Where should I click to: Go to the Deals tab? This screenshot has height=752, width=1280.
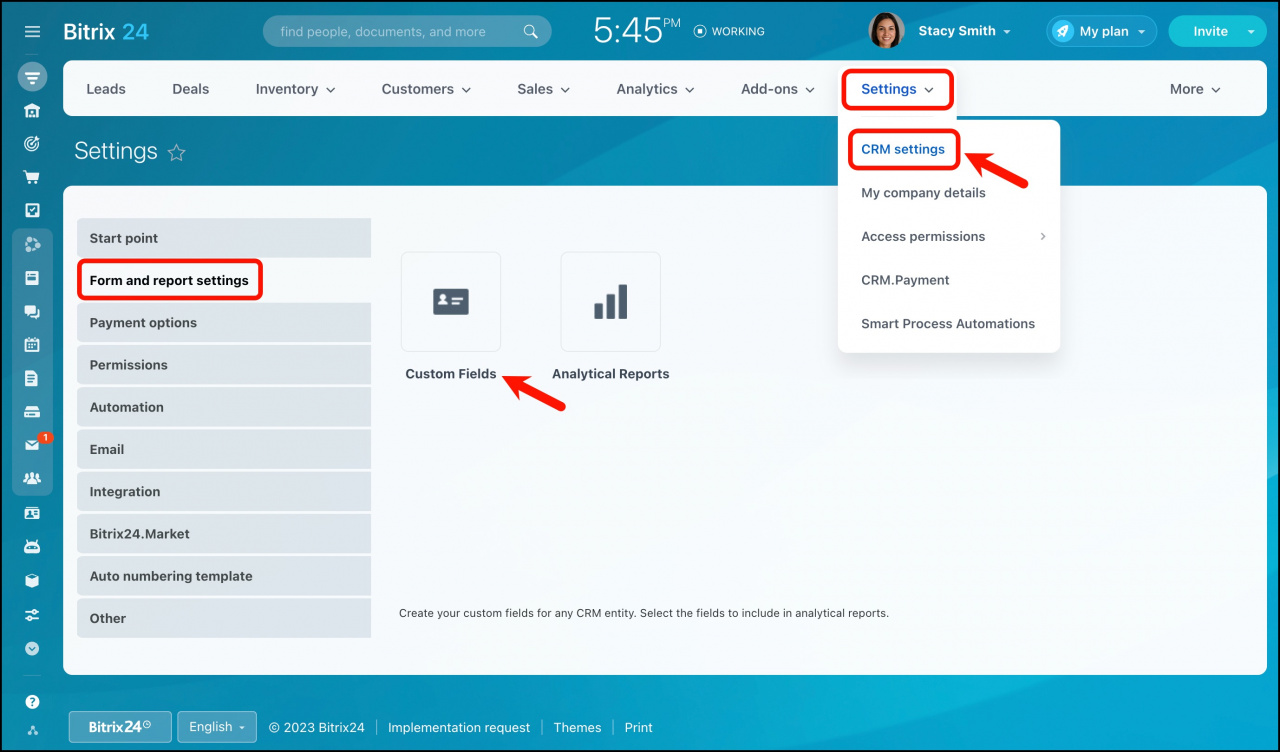190,89
